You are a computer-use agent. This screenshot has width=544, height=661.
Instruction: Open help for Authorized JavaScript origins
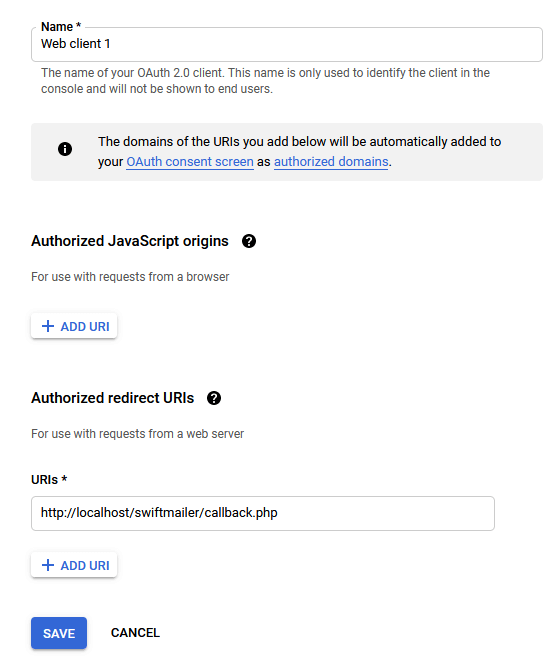click(x=249, y=241)
